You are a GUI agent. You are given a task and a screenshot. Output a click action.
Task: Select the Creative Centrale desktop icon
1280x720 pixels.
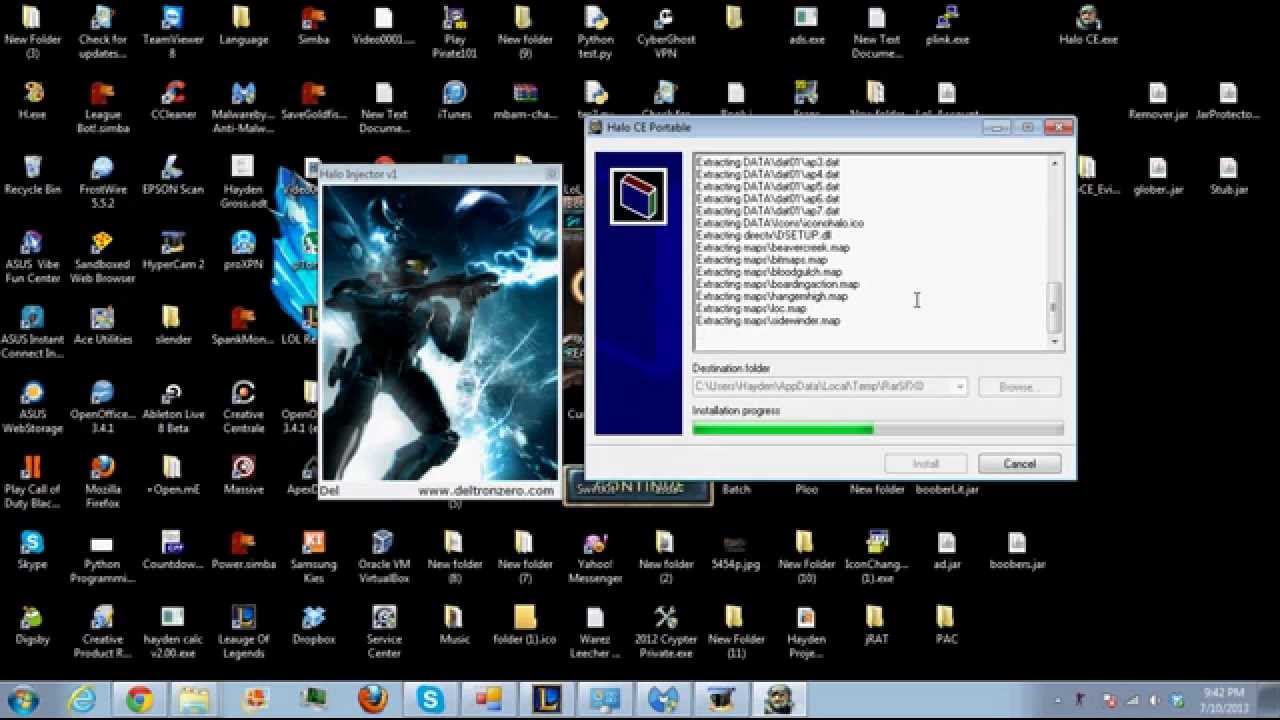tap(243, 407)
